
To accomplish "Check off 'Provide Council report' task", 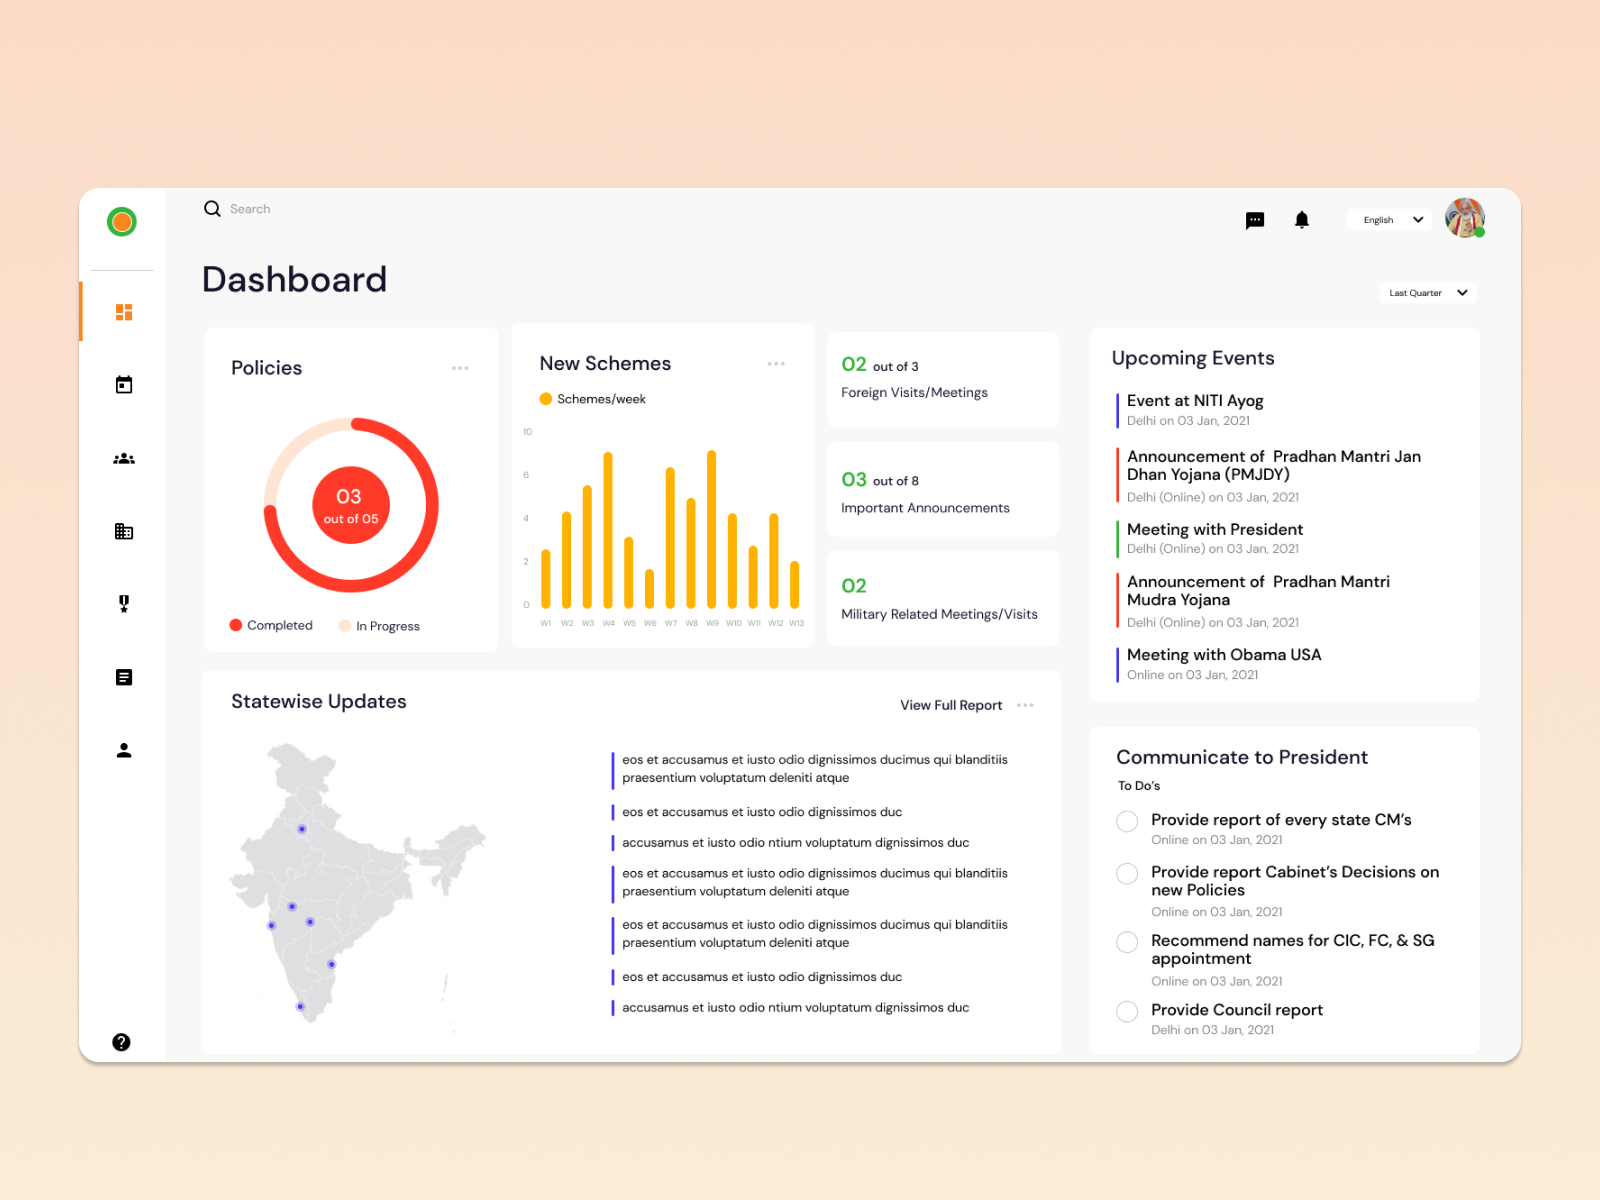I will click(x=1127, y=1012).
